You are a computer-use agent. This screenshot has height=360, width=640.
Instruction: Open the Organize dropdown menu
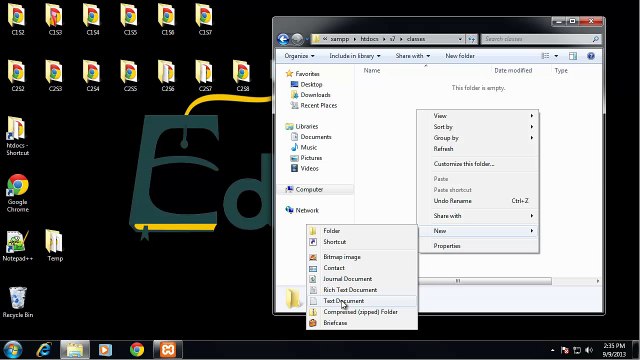click(299, 56)
